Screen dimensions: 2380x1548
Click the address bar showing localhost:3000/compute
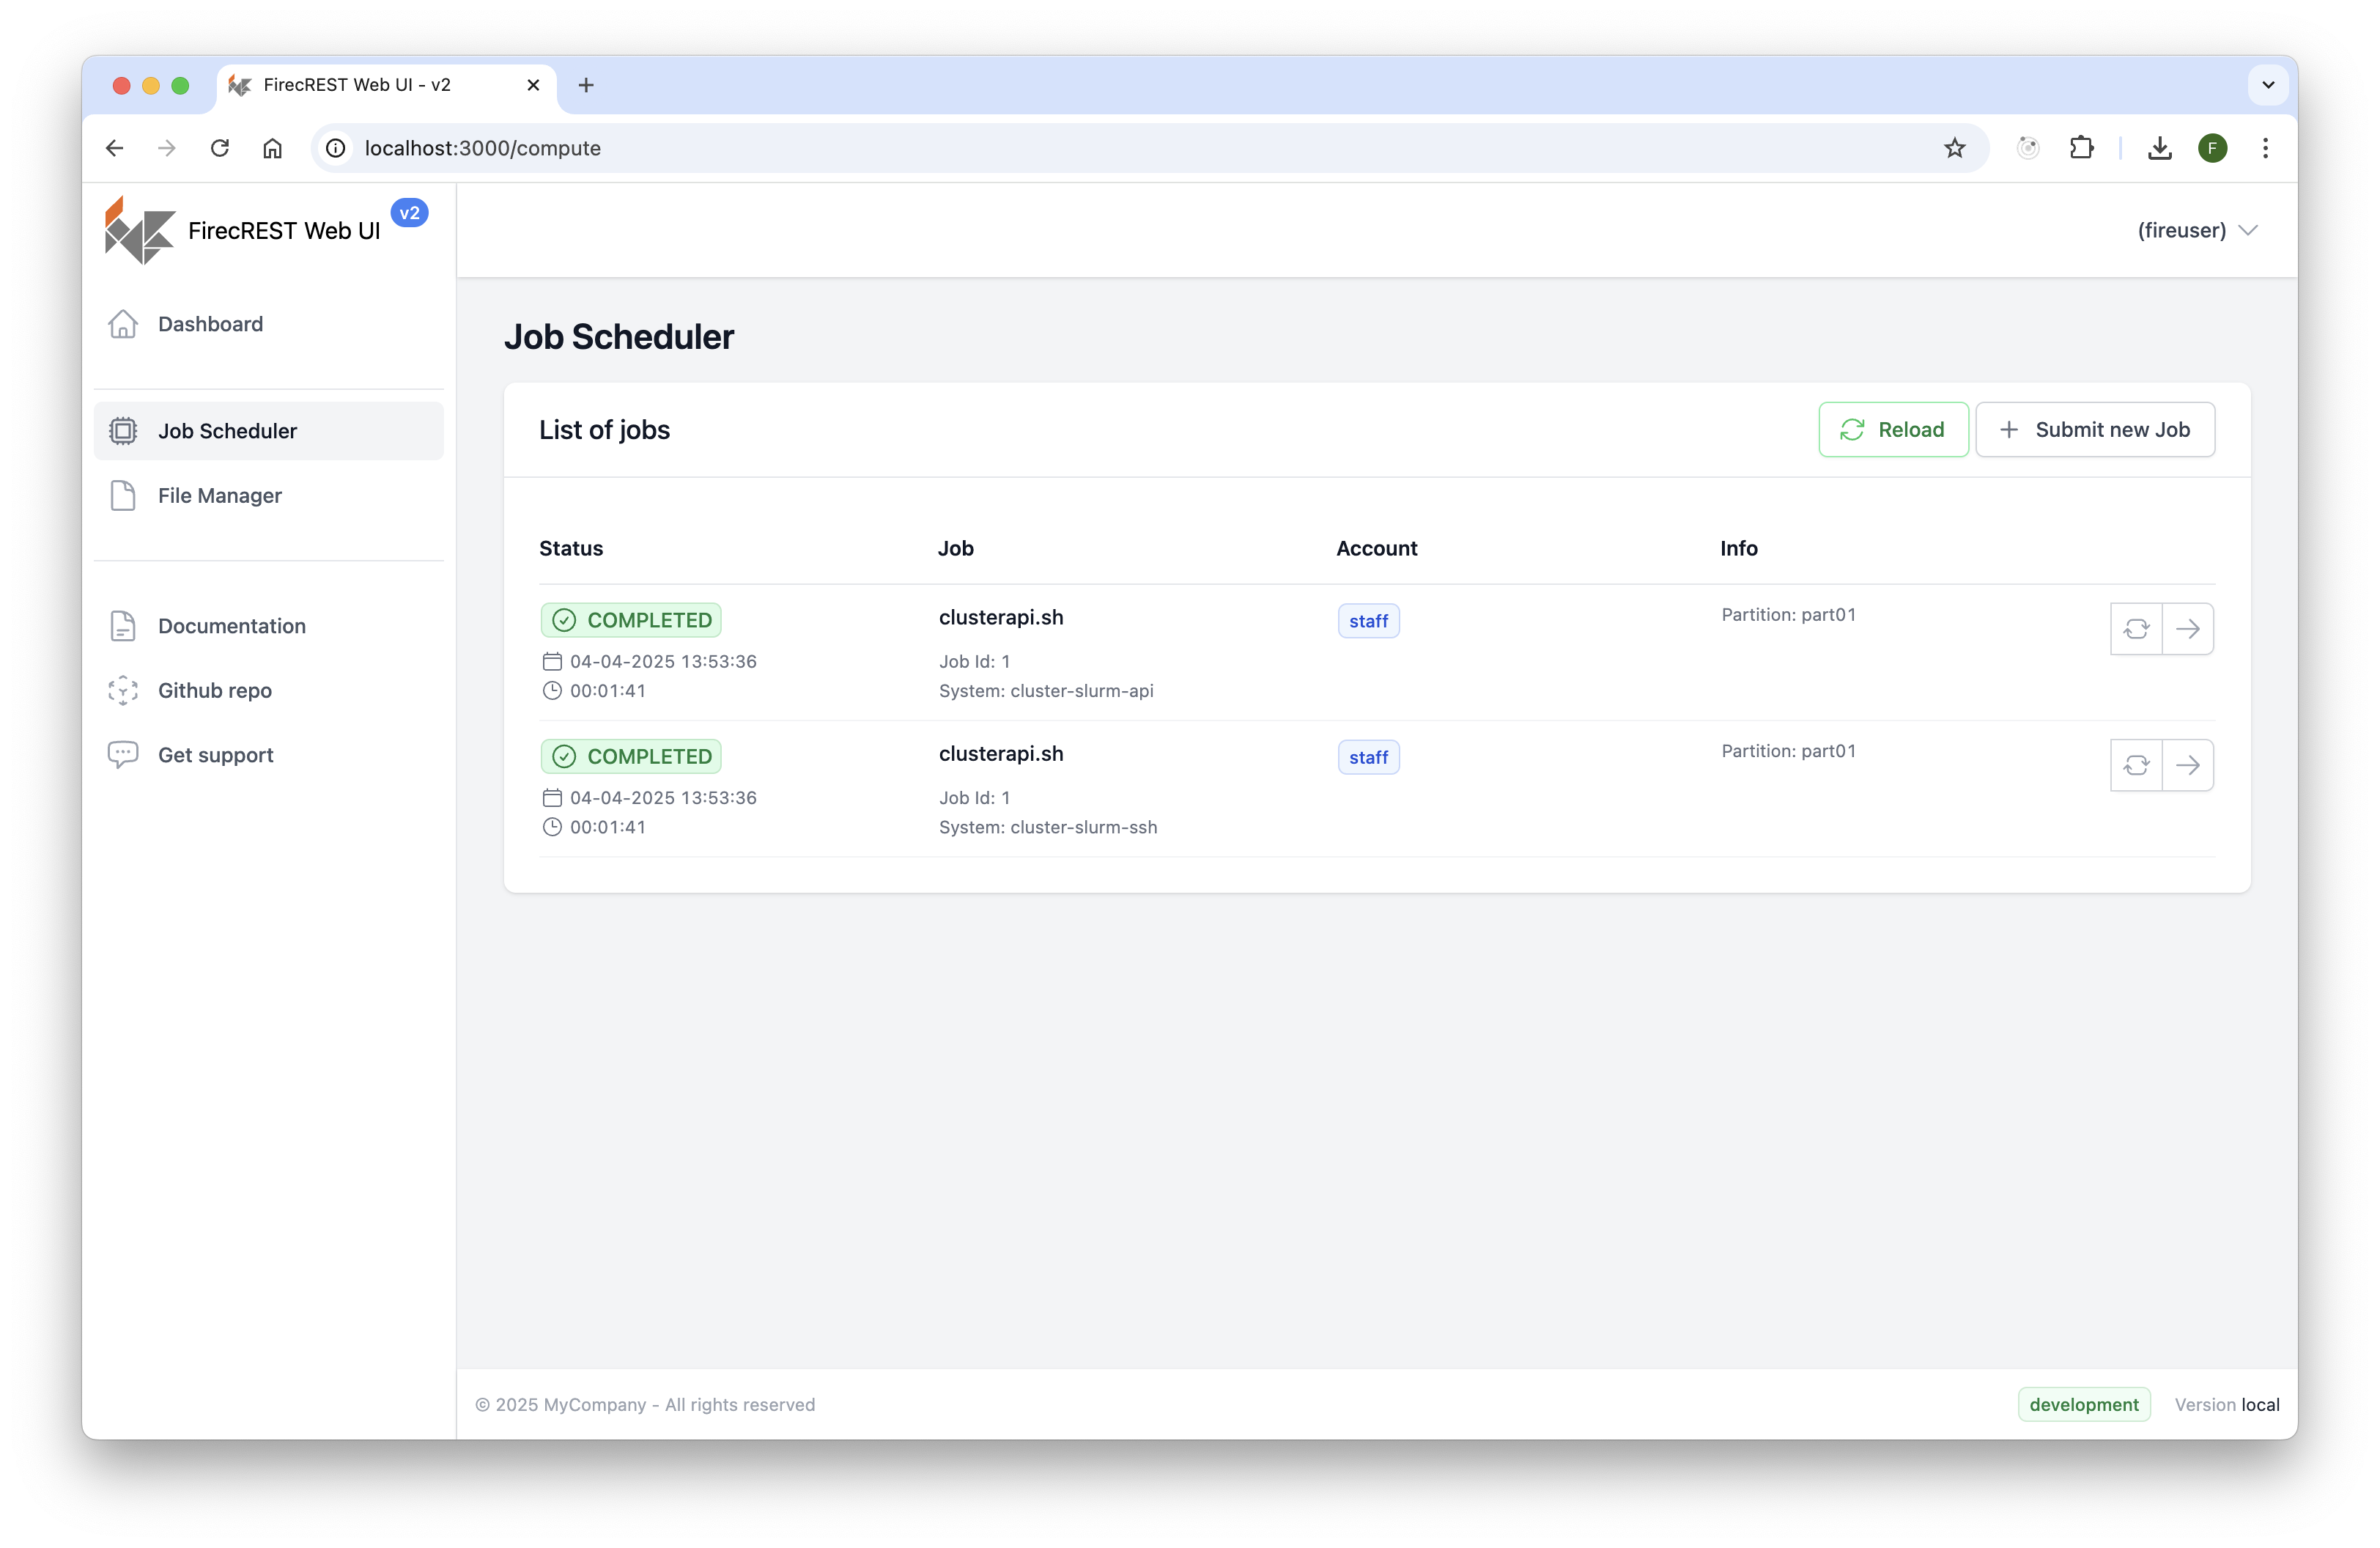1150,148
